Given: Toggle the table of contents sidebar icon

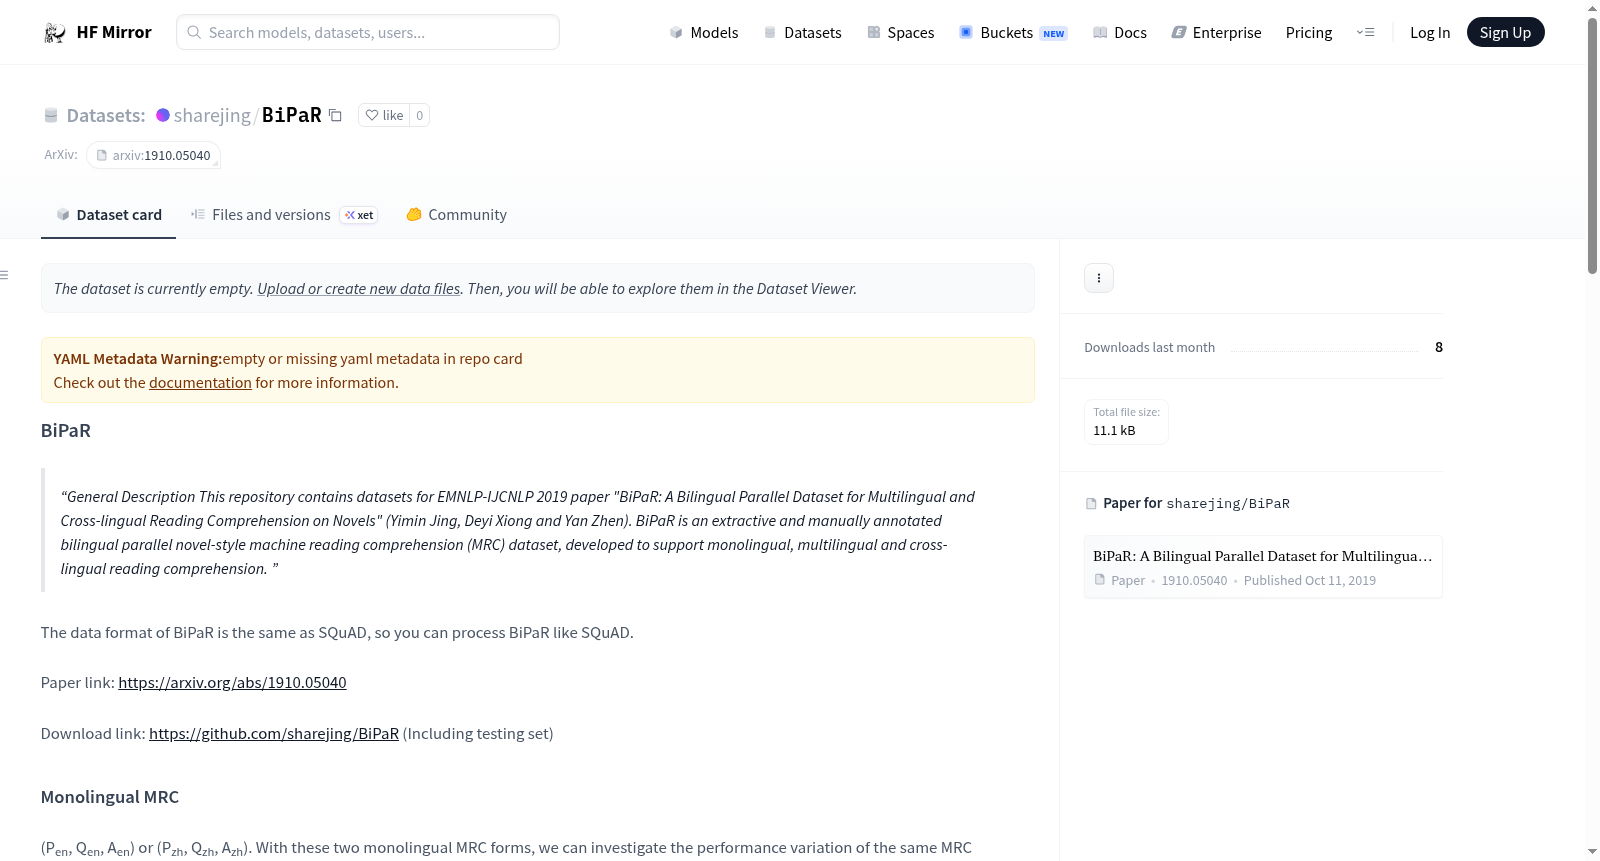Looking at the screenshot, I should click(5, 275).
